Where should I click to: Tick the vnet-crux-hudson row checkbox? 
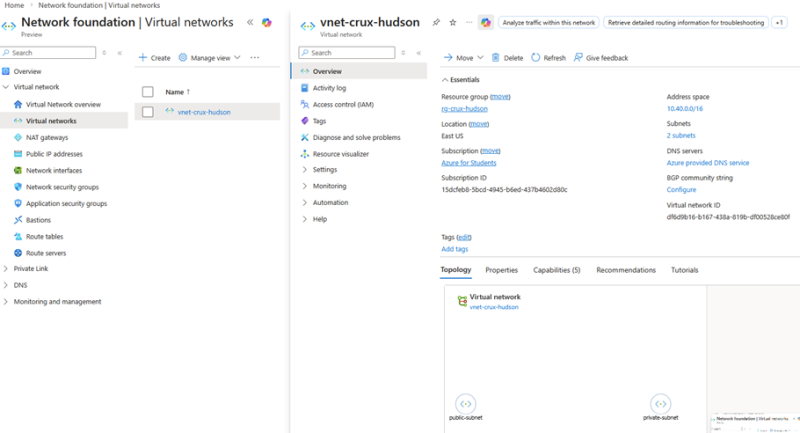click(x=147, y=112)
